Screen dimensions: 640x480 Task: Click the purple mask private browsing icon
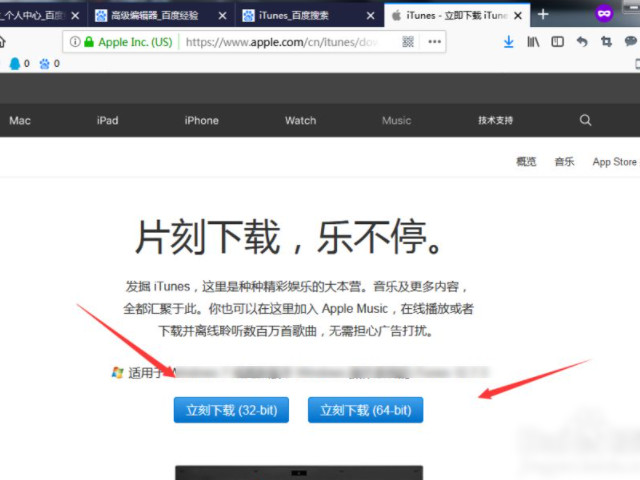(604, 14)
